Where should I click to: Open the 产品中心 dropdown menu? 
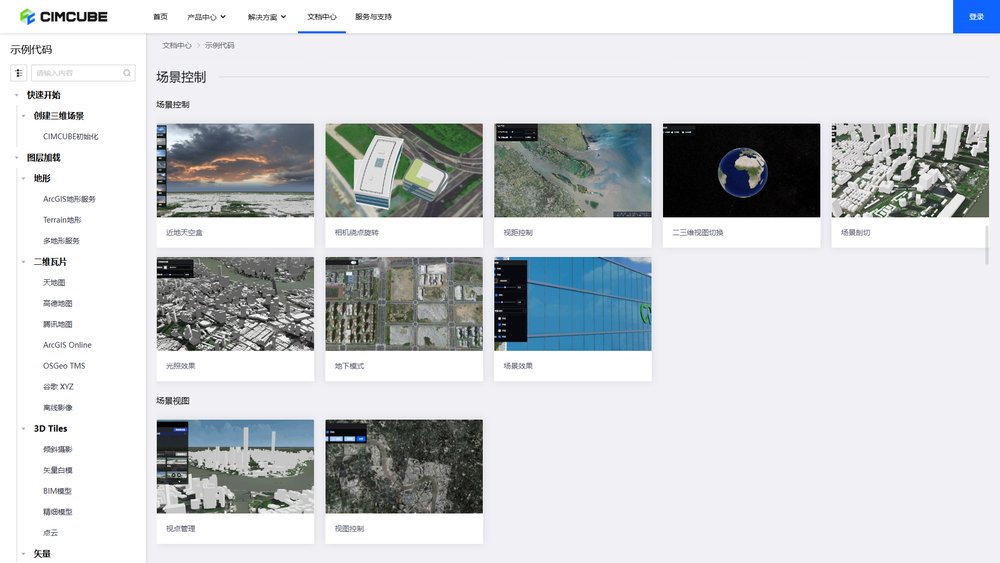tap(207, 17)
